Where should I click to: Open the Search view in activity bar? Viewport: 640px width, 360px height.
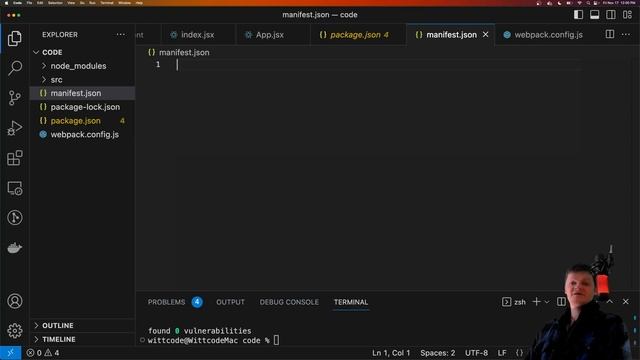coord(15,68)
